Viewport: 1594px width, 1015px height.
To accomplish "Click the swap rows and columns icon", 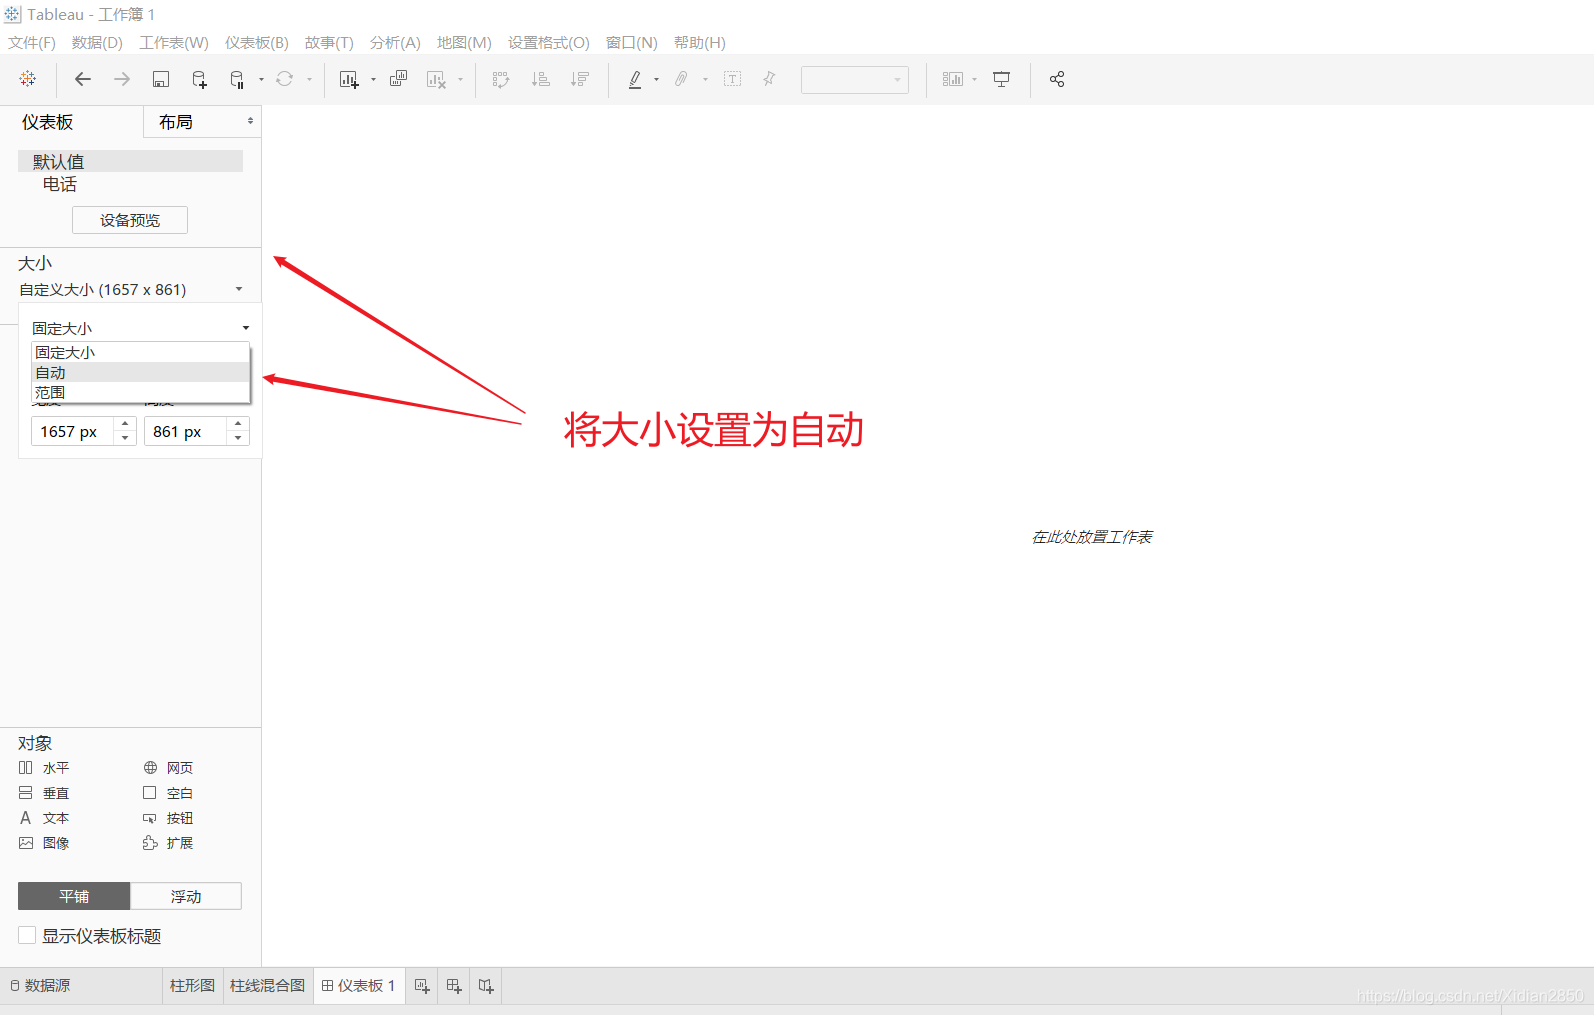I will tap(501, 79).
